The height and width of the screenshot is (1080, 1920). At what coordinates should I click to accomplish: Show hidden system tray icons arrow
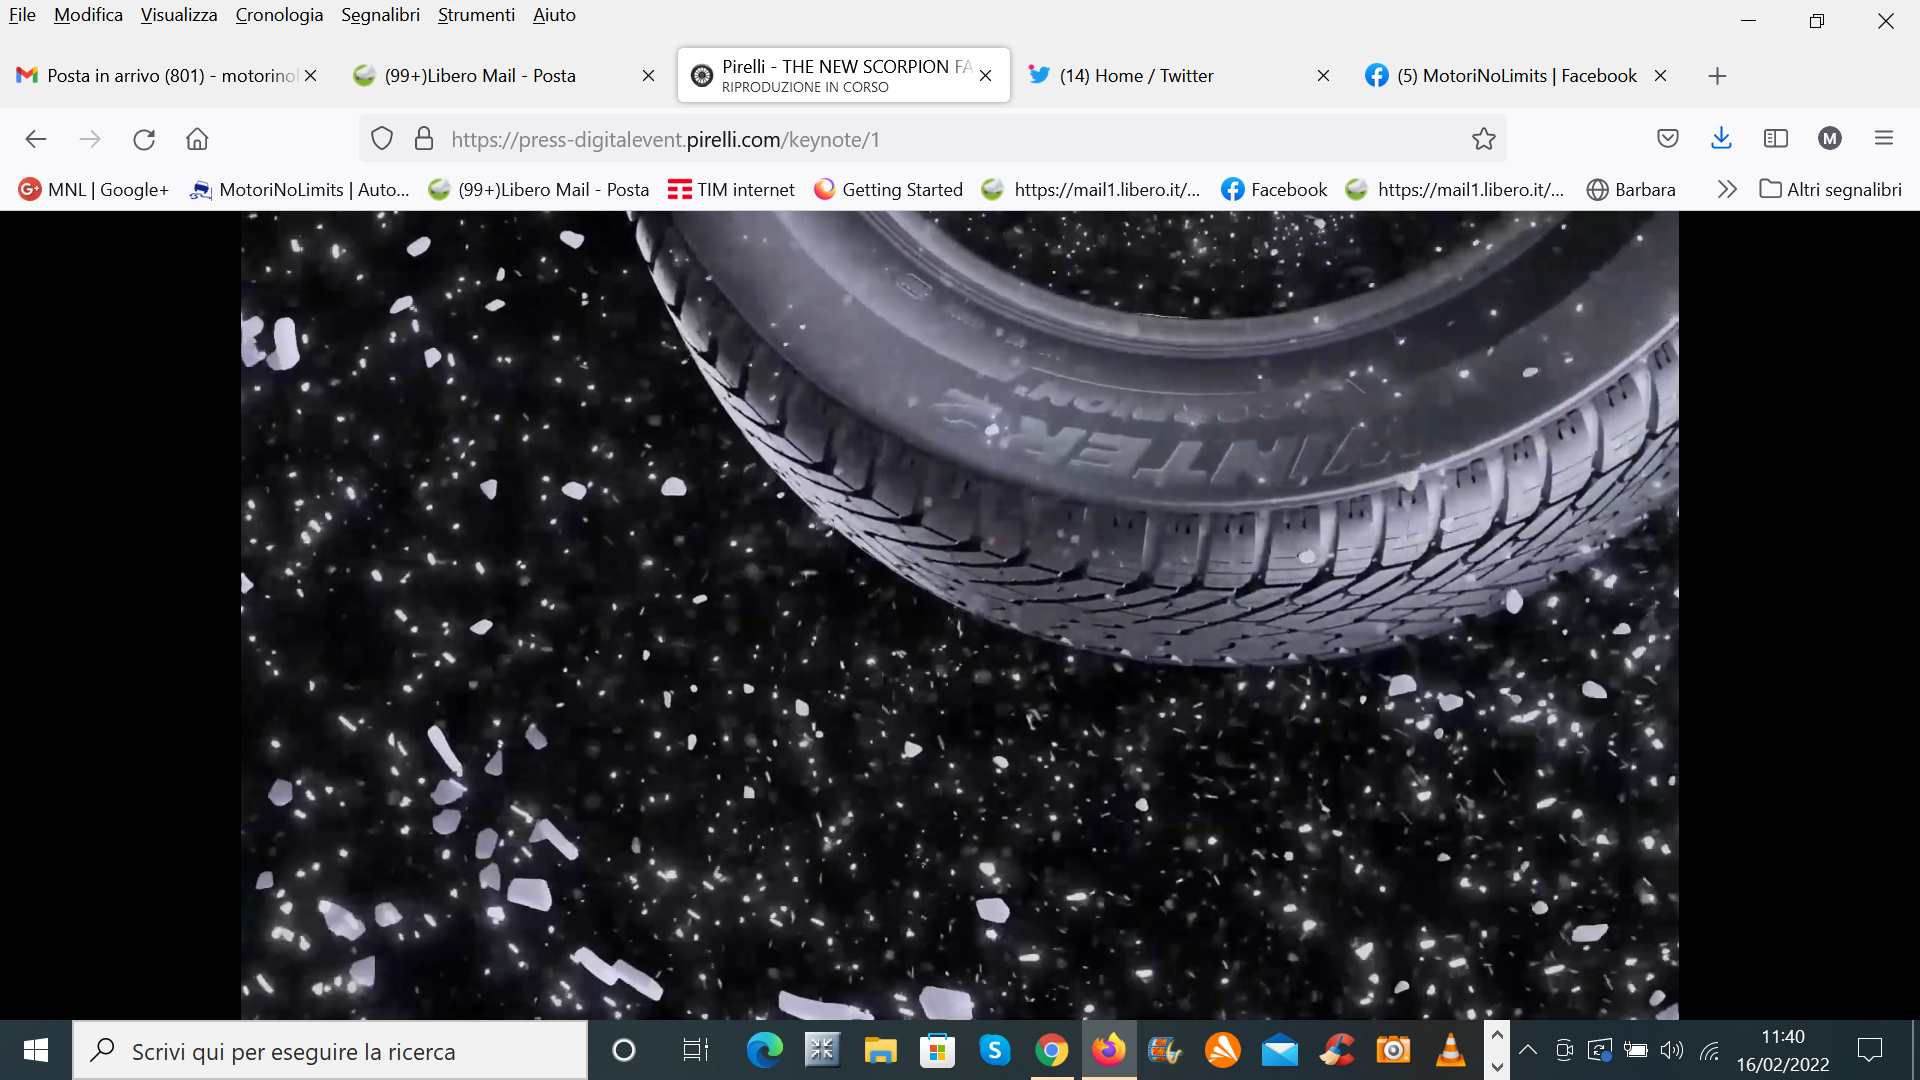[x=1528, y=1050]
